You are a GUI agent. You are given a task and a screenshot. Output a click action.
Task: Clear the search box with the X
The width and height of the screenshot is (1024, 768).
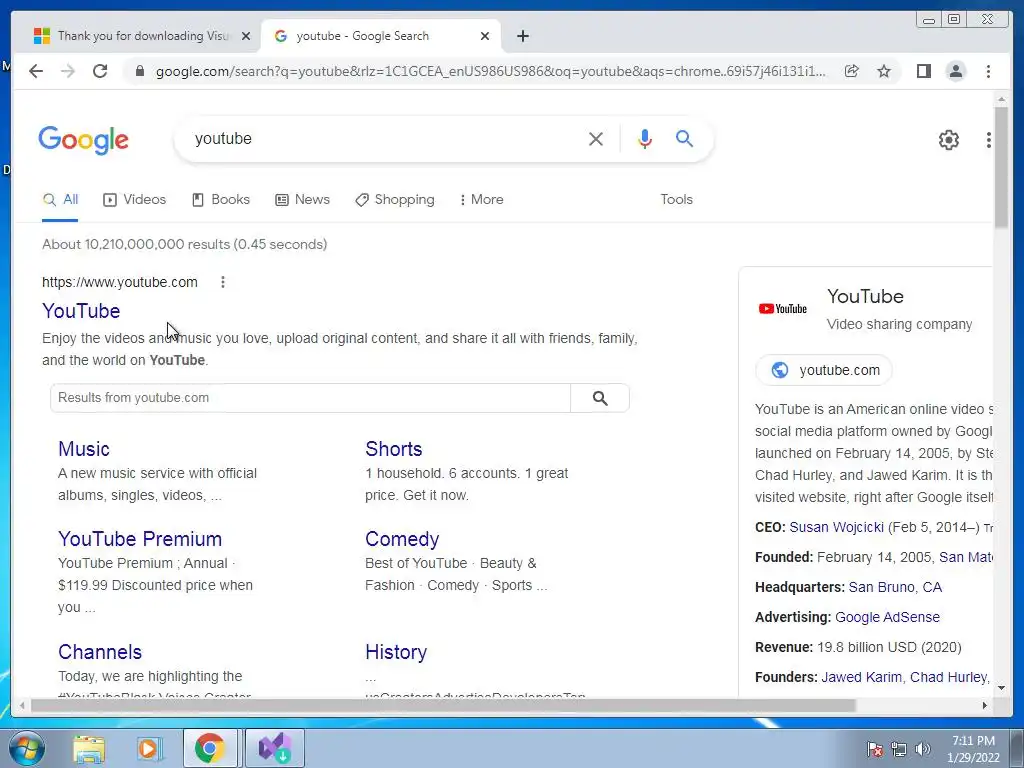596,138
